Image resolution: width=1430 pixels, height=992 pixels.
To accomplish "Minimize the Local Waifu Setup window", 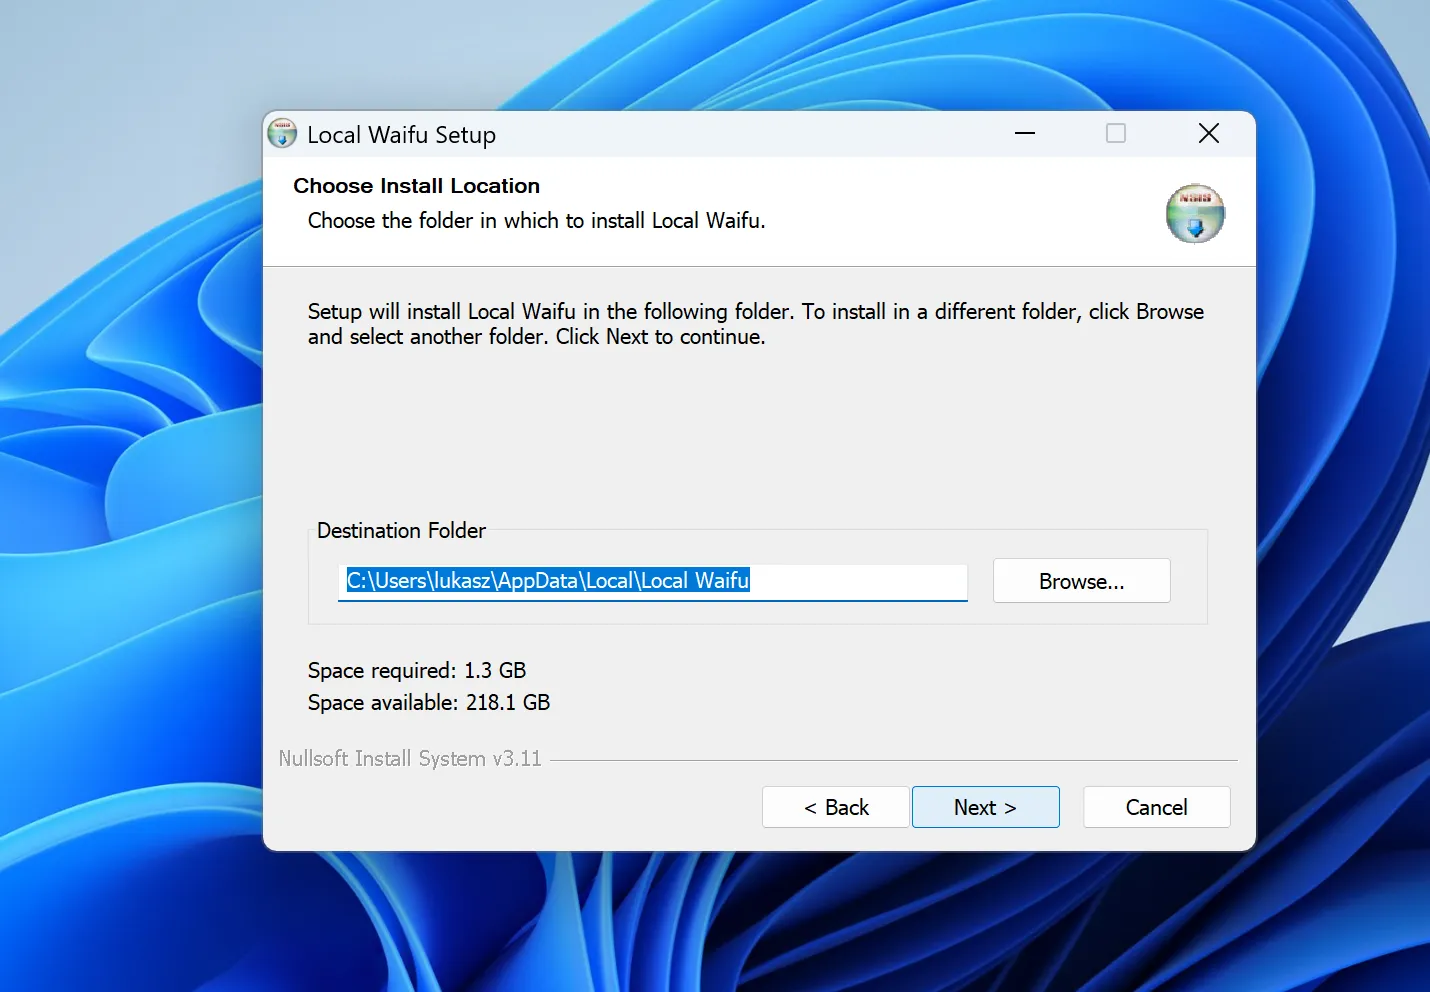I will click(x=1025, y=134).
